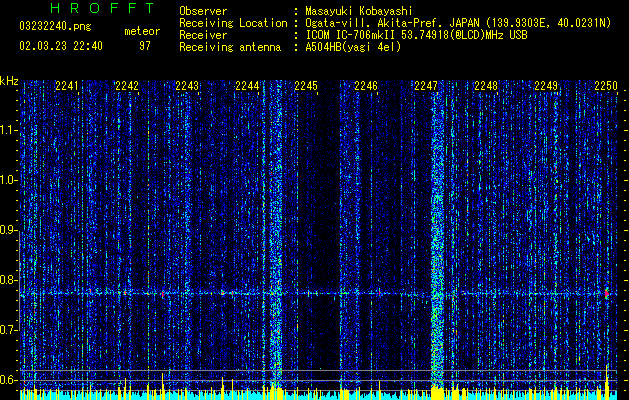Click the Receiving Location label

point(233,23)
